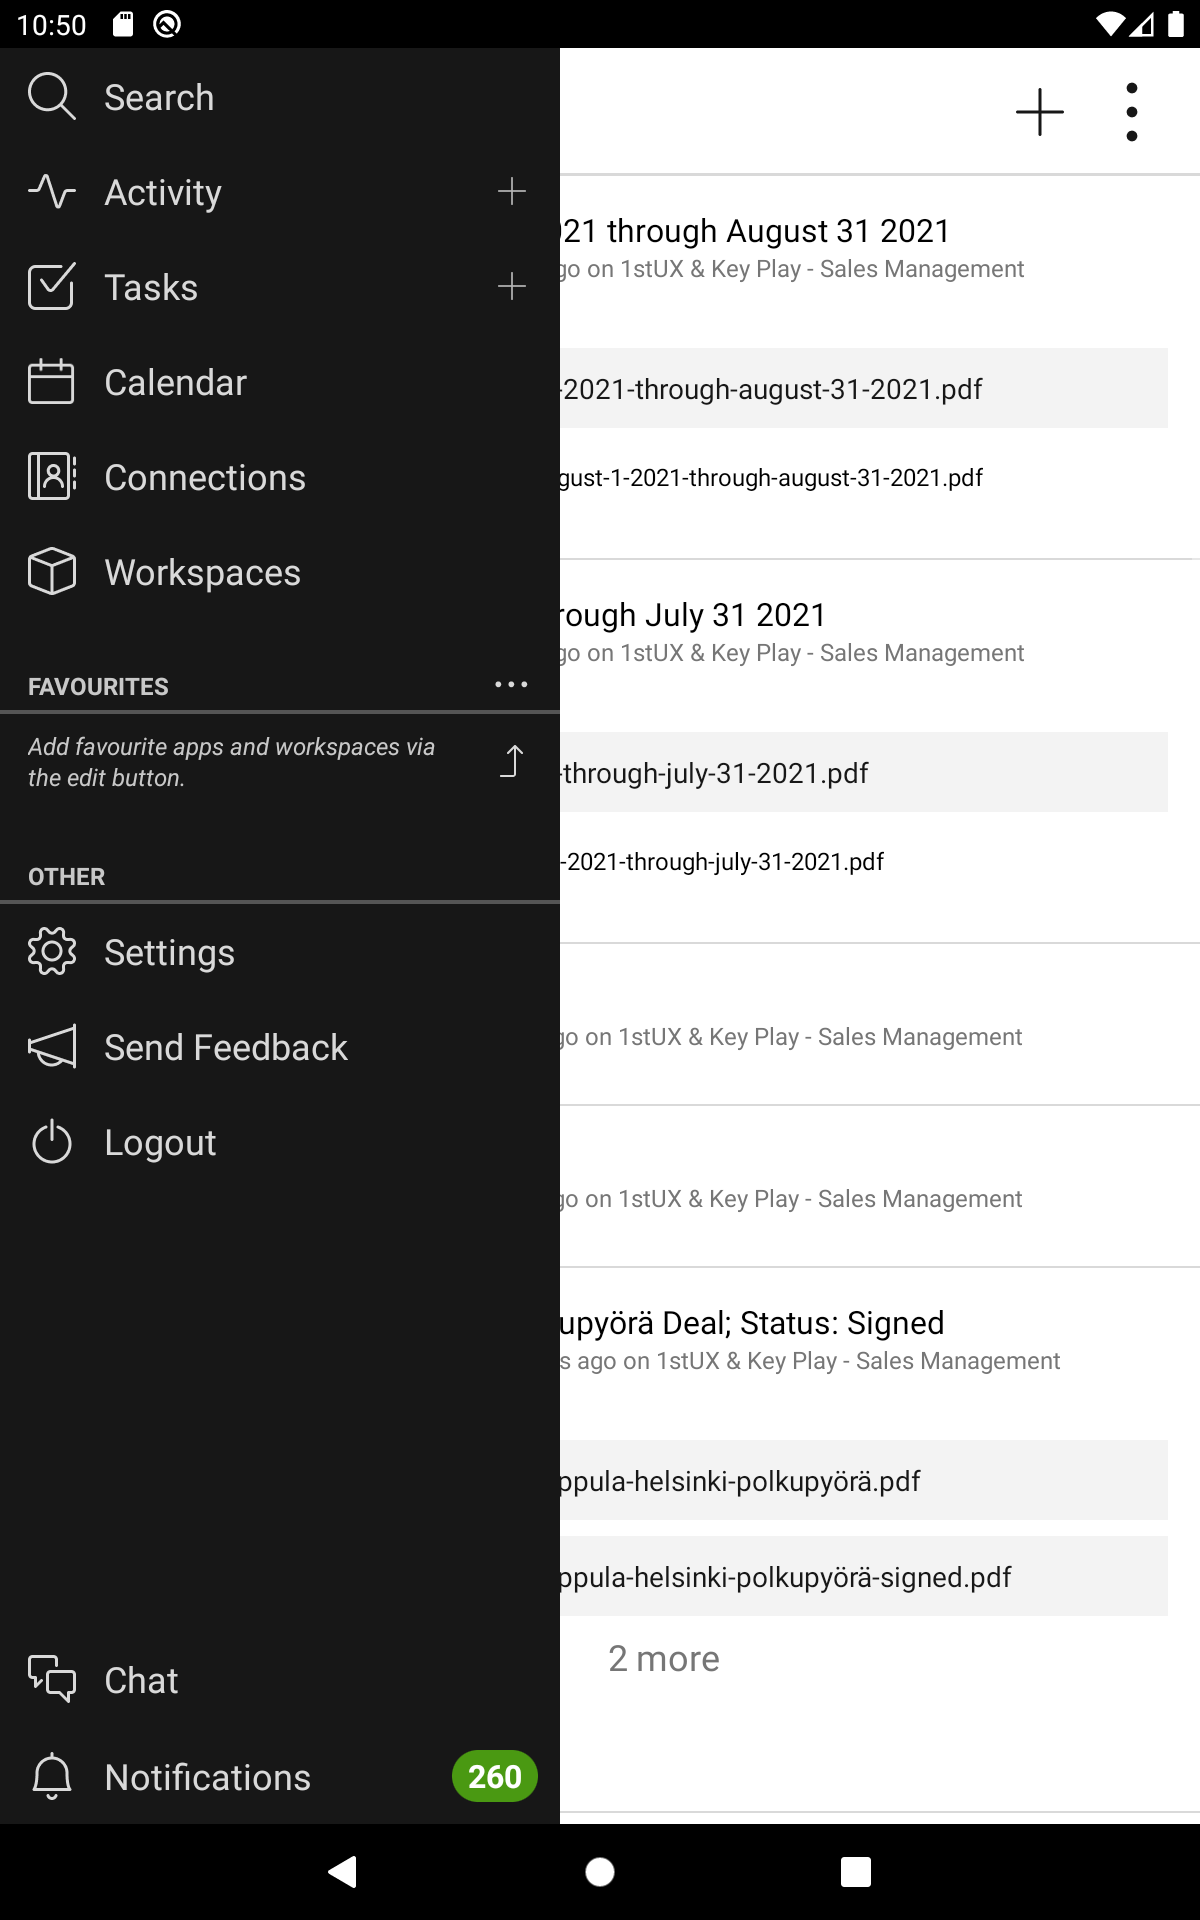Open the Workspaces cube icon
1200x1920 pixels.
pos(51,572)
